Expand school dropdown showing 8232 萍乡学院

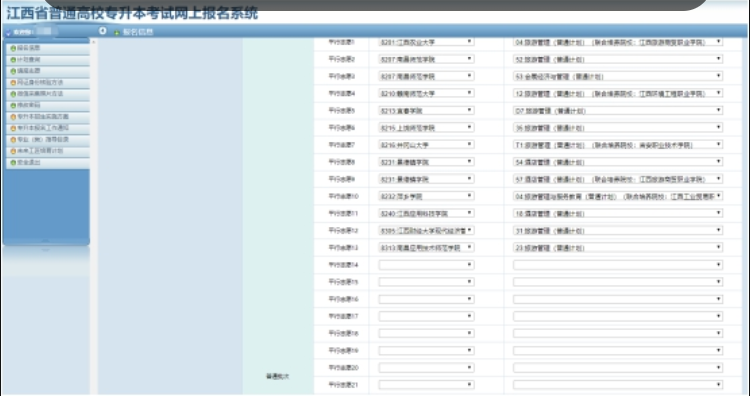426,196
